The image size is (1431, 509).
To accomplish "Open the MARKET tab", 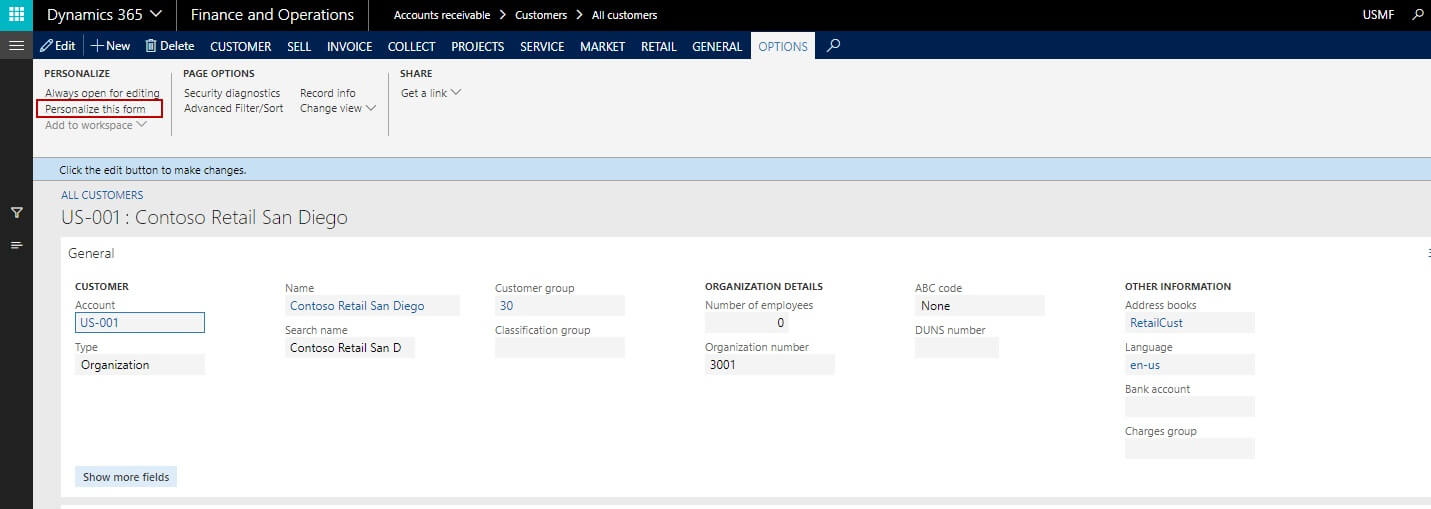I will click(602, 46).
